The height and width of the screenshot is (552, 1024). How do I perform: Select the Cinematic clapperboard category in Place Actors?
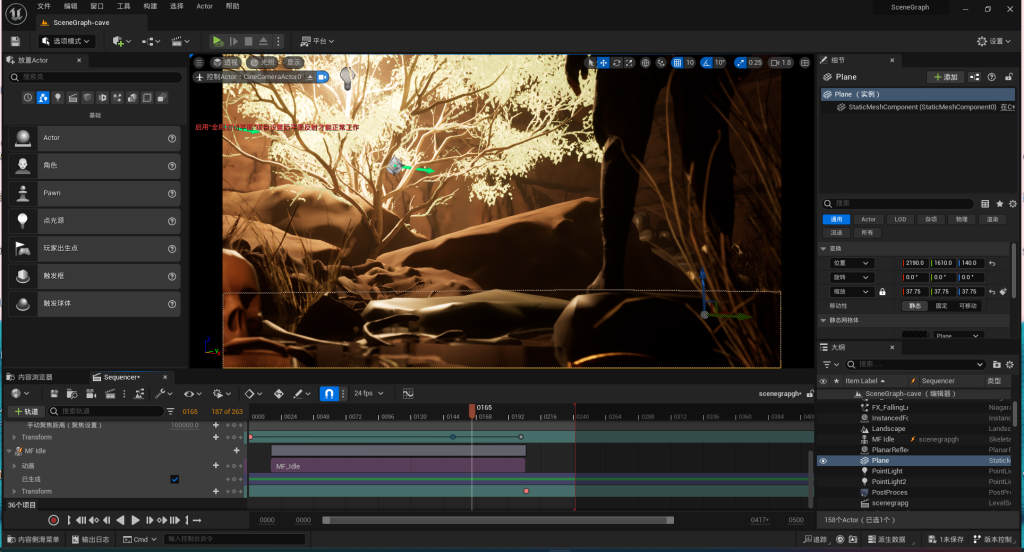(x=72, y=97)
